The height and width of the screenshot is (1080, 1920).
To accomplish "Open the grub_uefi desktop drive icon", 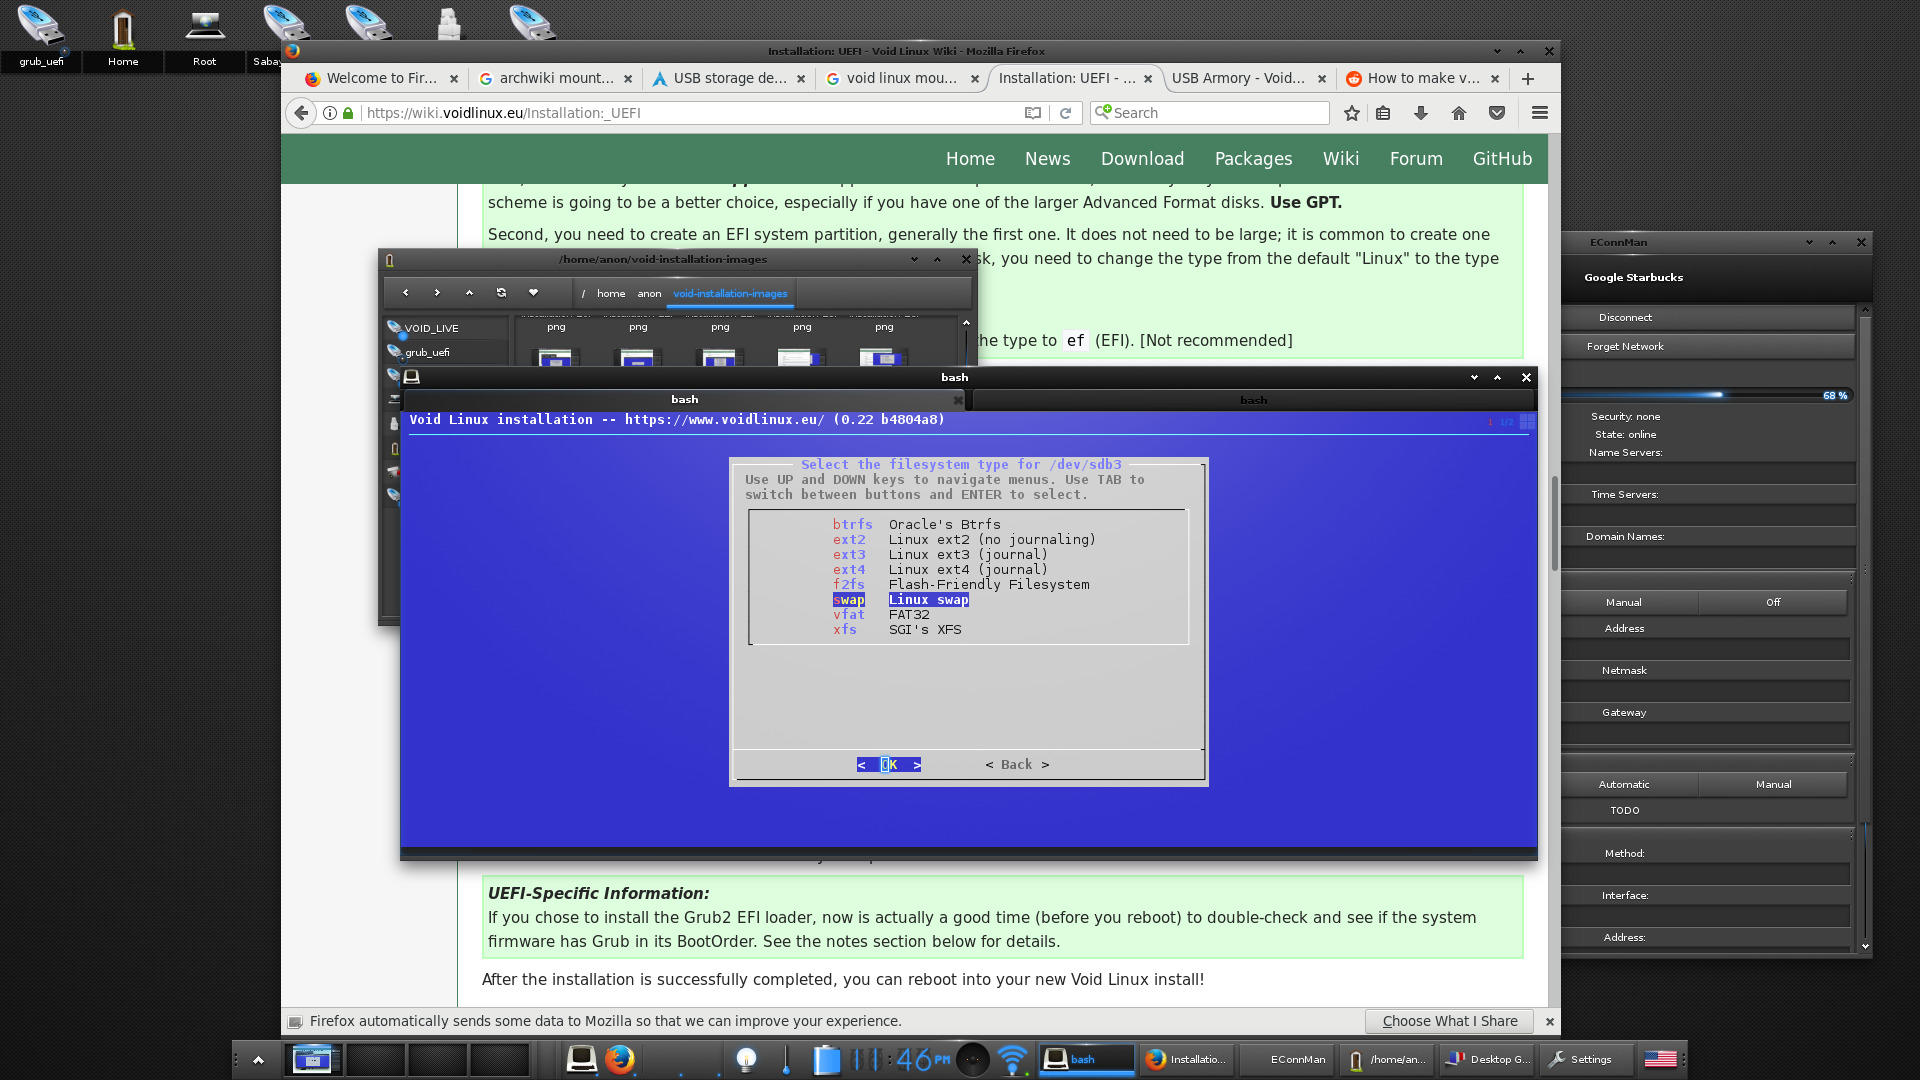I will [41, 36].
